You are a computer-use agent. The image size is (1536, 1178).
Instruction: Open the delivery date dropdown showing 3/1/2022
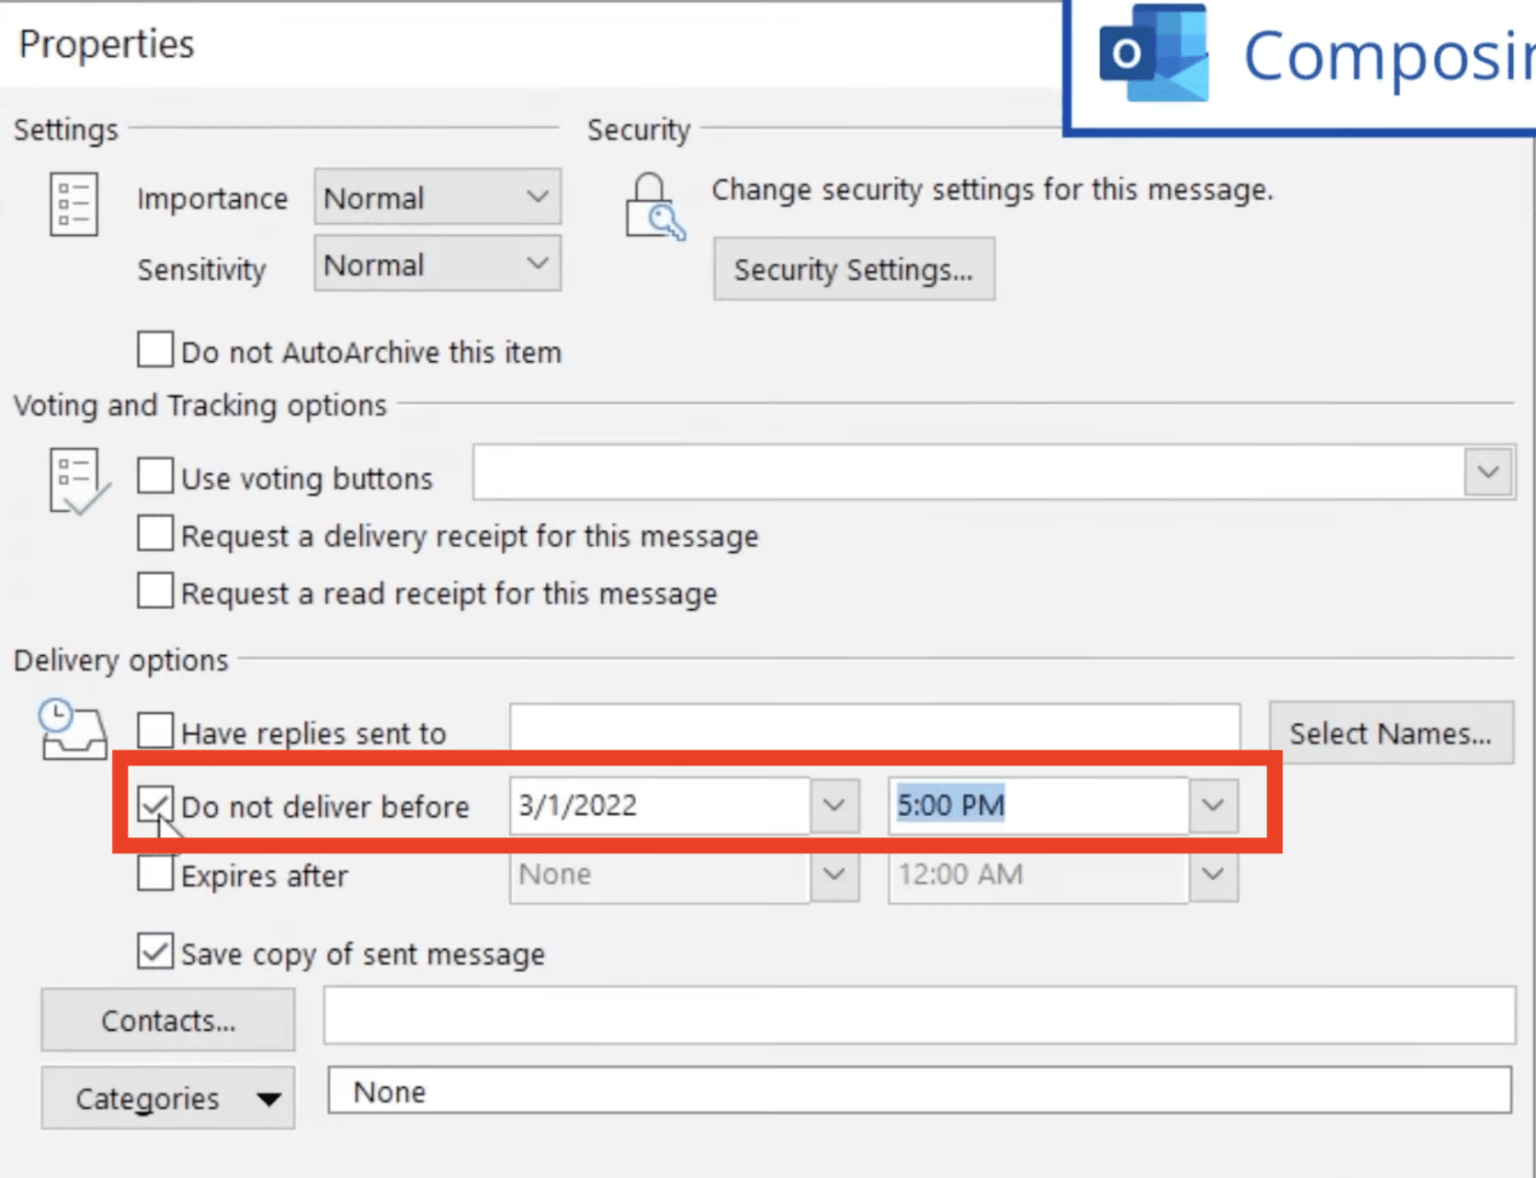[x=834, y=805]
